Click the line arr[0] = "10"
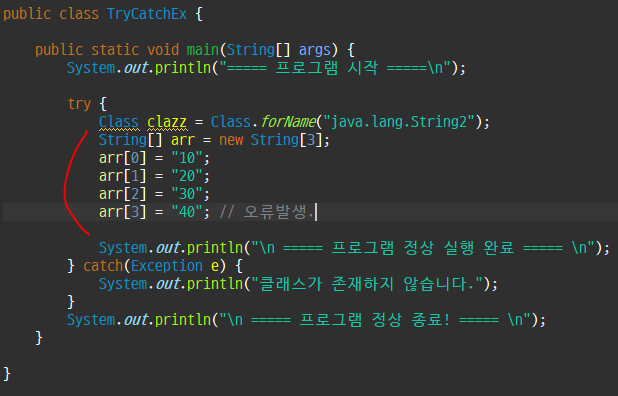The image size is (618, 396). (154, 158)
